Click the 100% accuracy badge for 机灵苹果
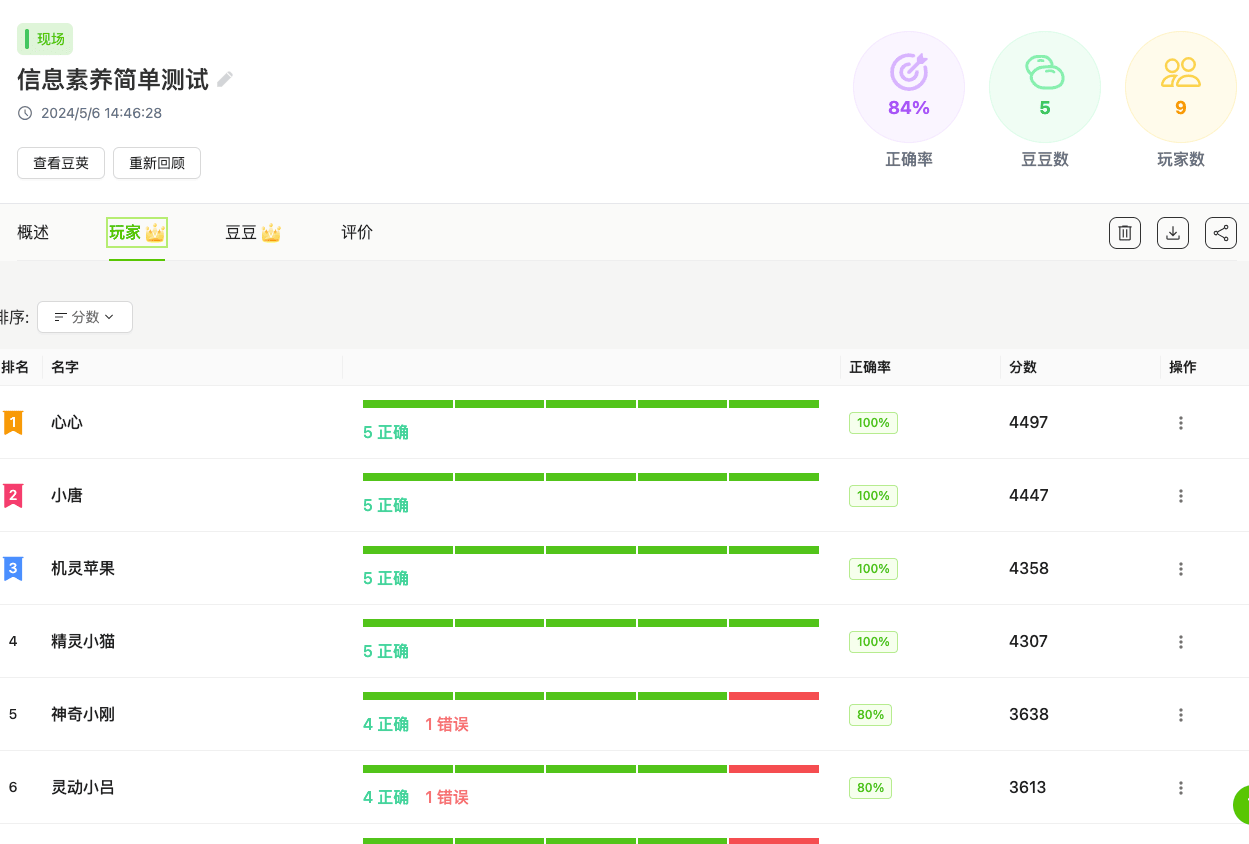This screenshot has width=1249, height=844. (x=873, y=569)
